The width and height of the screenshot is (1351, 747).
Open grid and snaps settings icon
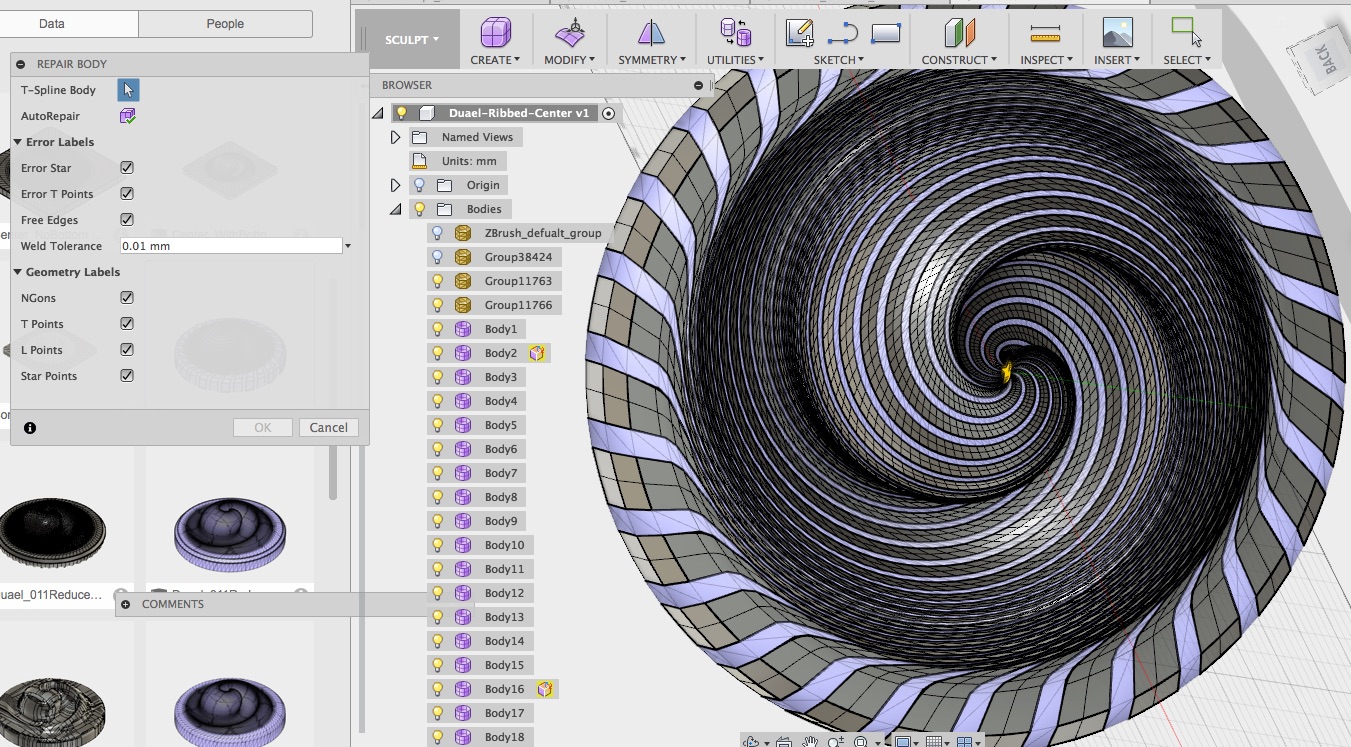tap(933, 741)
